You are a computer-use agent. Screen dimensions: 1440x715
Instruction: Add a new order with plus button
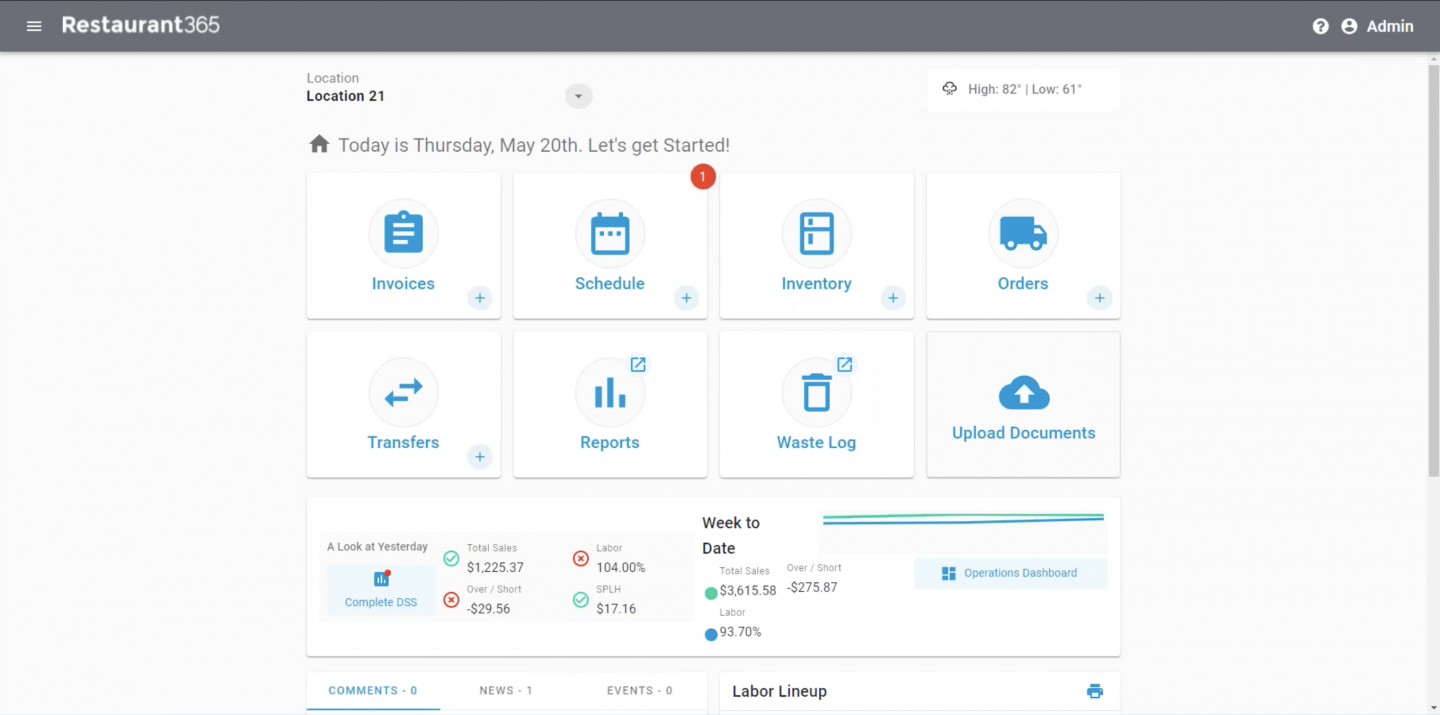[1099, 298]
